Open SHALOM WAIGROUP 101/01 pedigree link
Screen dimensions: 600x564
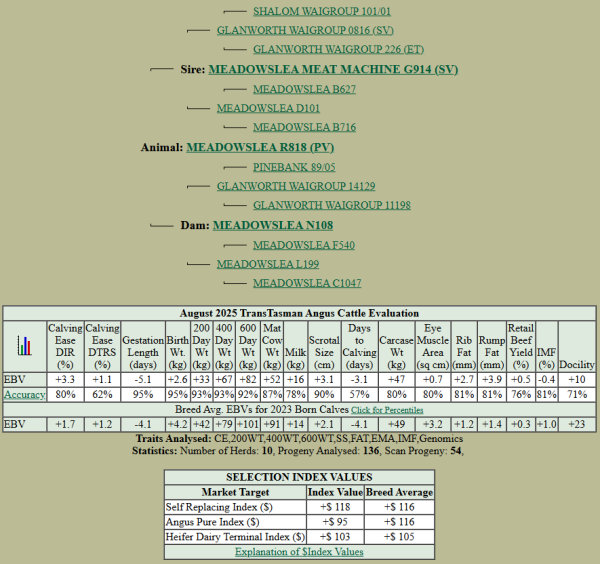point(322,11)
